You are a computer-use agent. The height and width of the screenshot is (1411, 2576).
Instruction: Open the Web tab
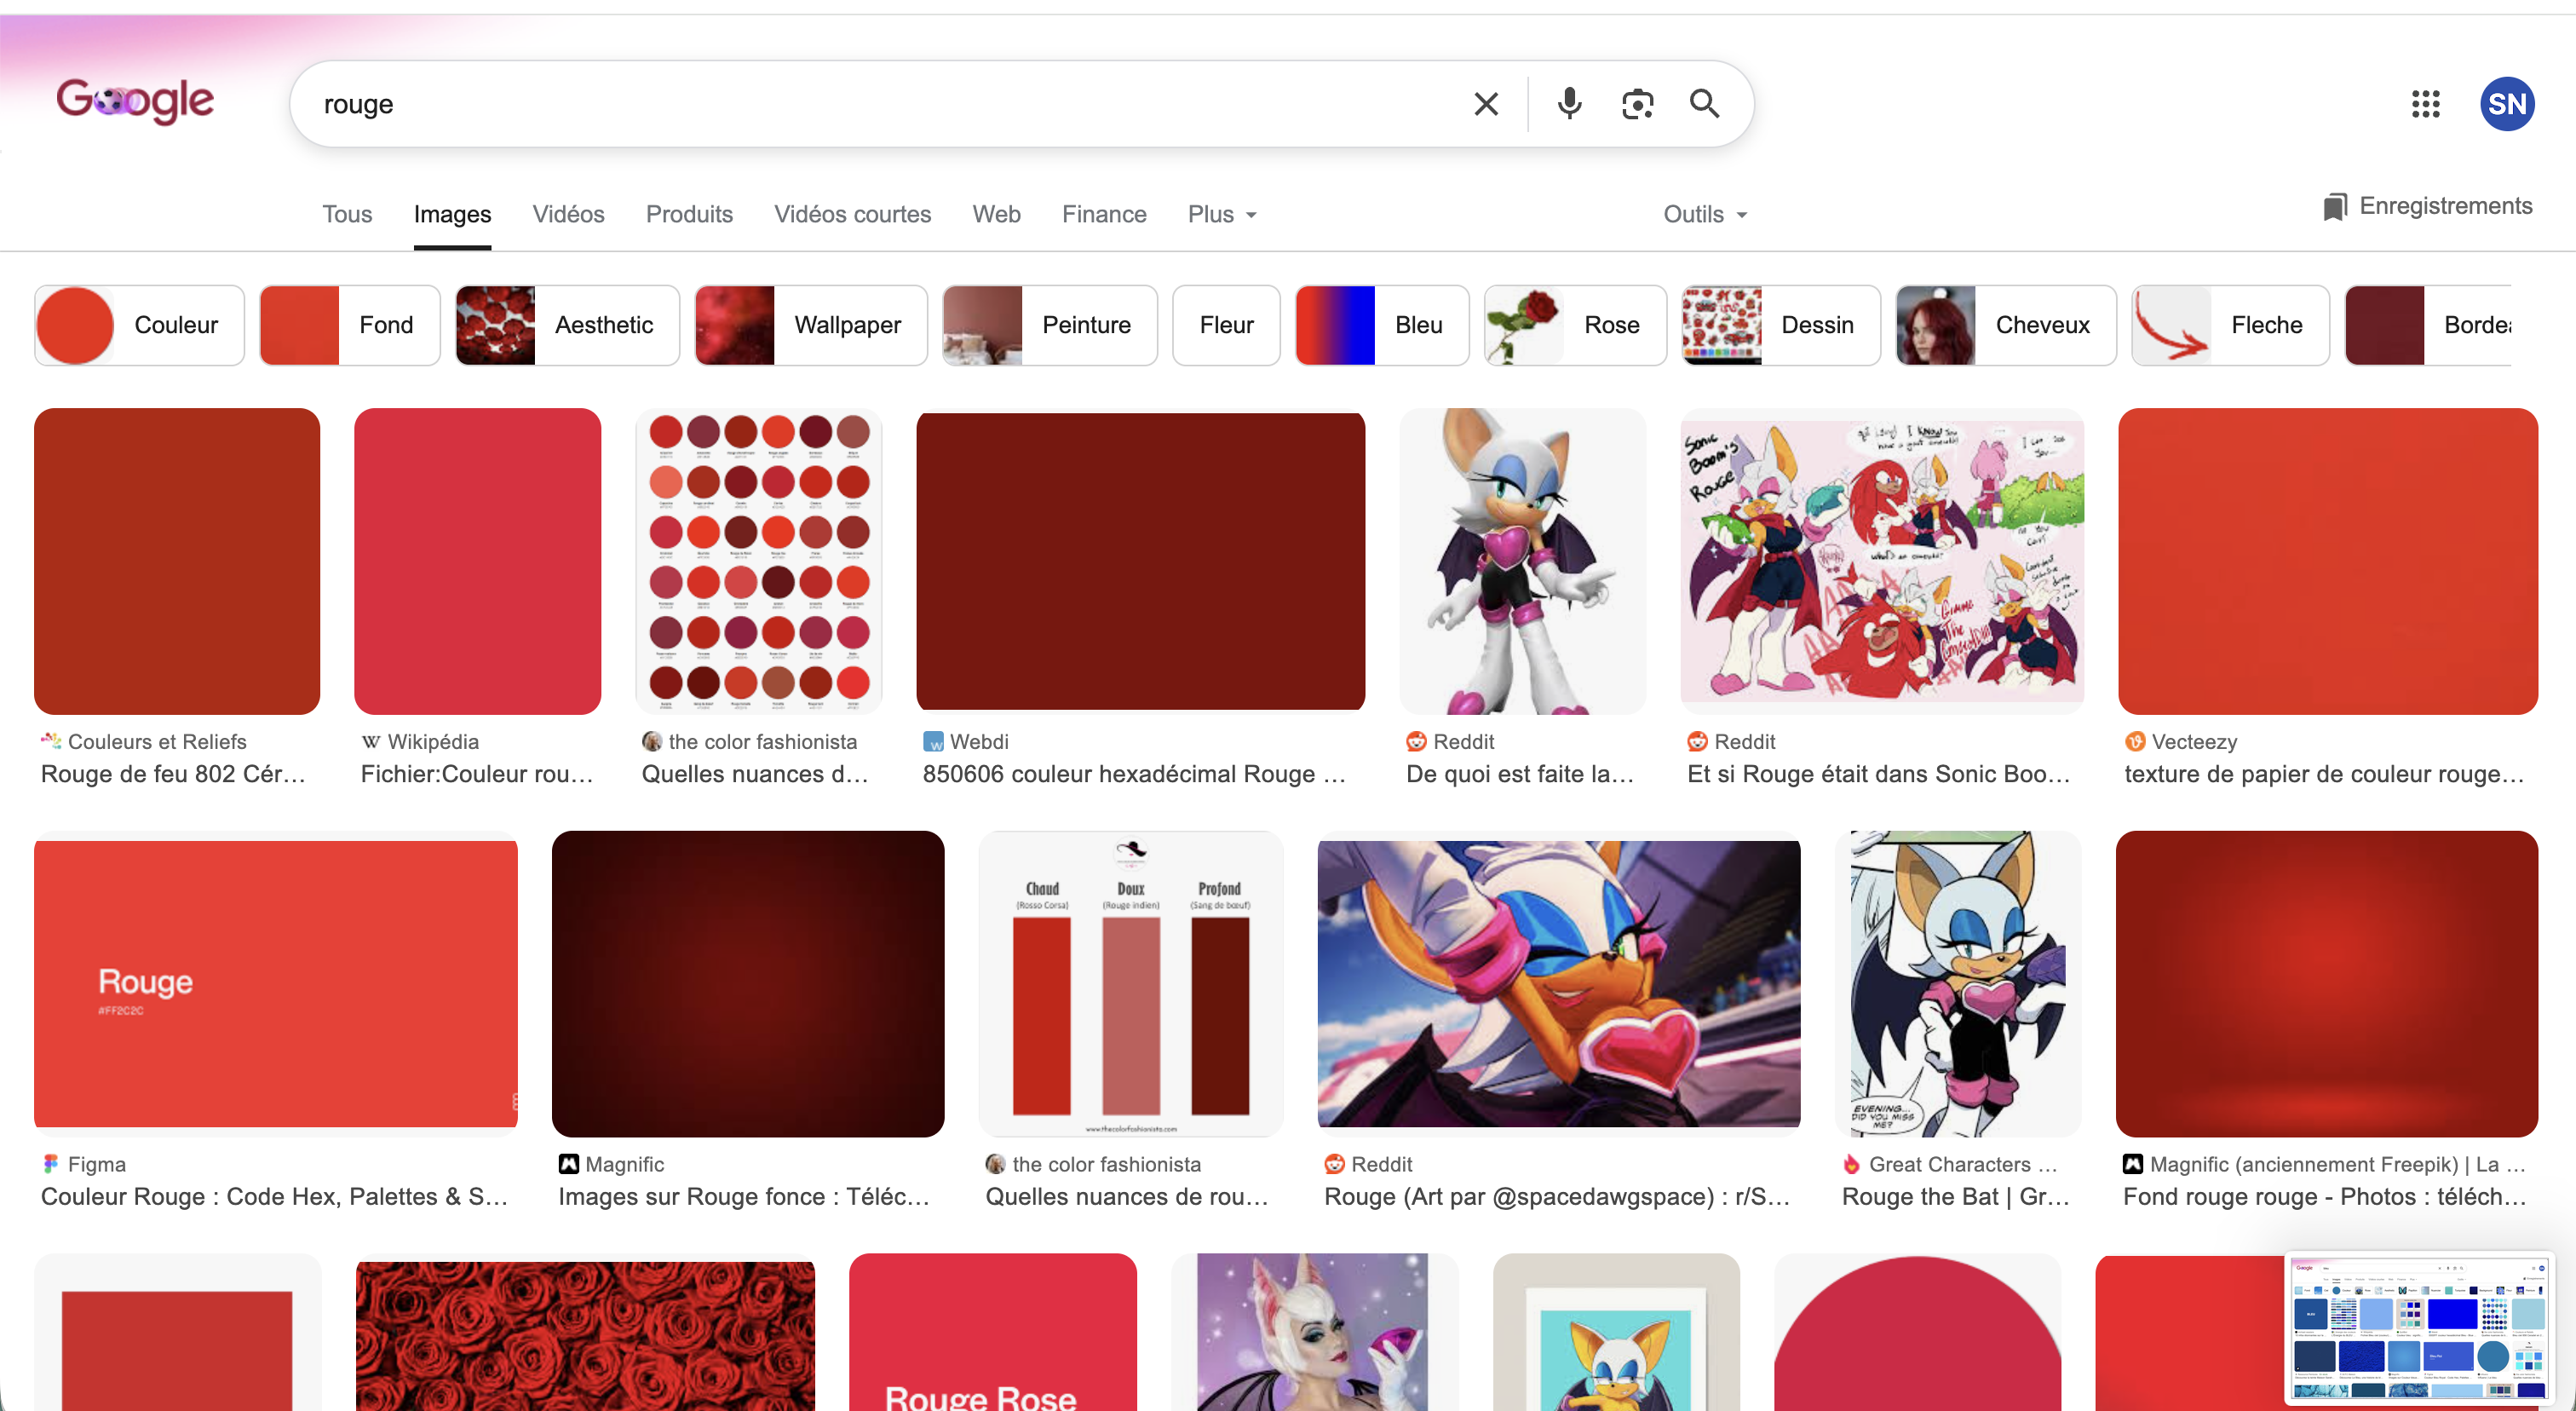[x=996, y=214]
